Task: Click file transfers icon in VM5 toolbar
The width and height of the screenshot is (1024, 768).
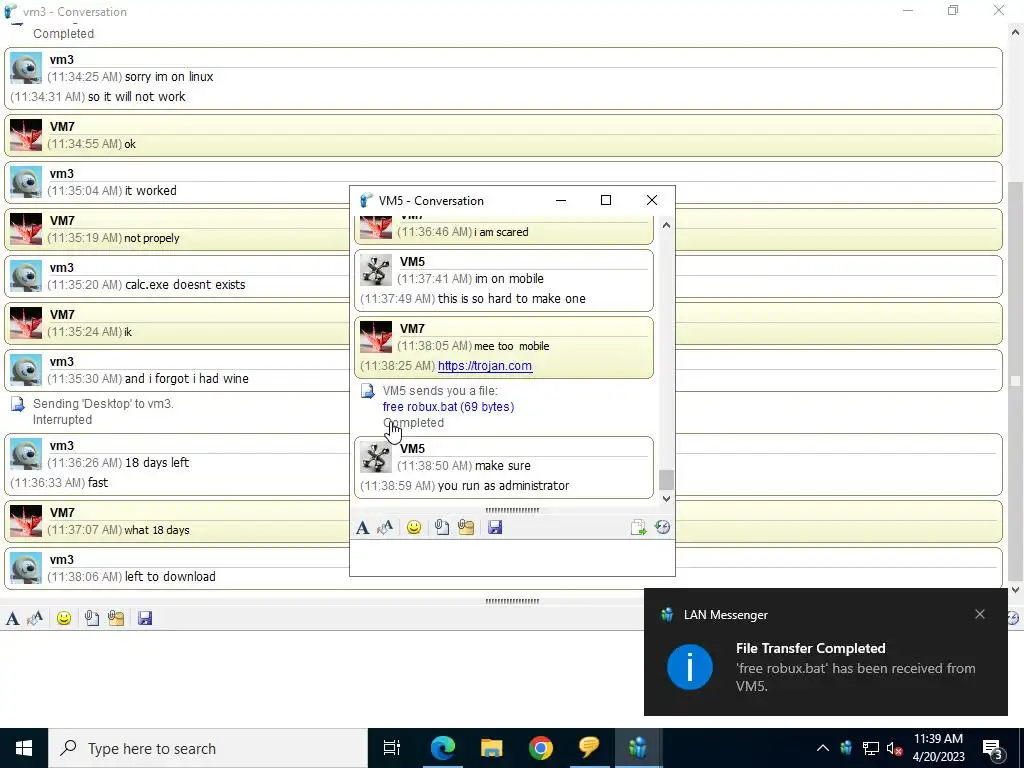Action: click(638, 528)
